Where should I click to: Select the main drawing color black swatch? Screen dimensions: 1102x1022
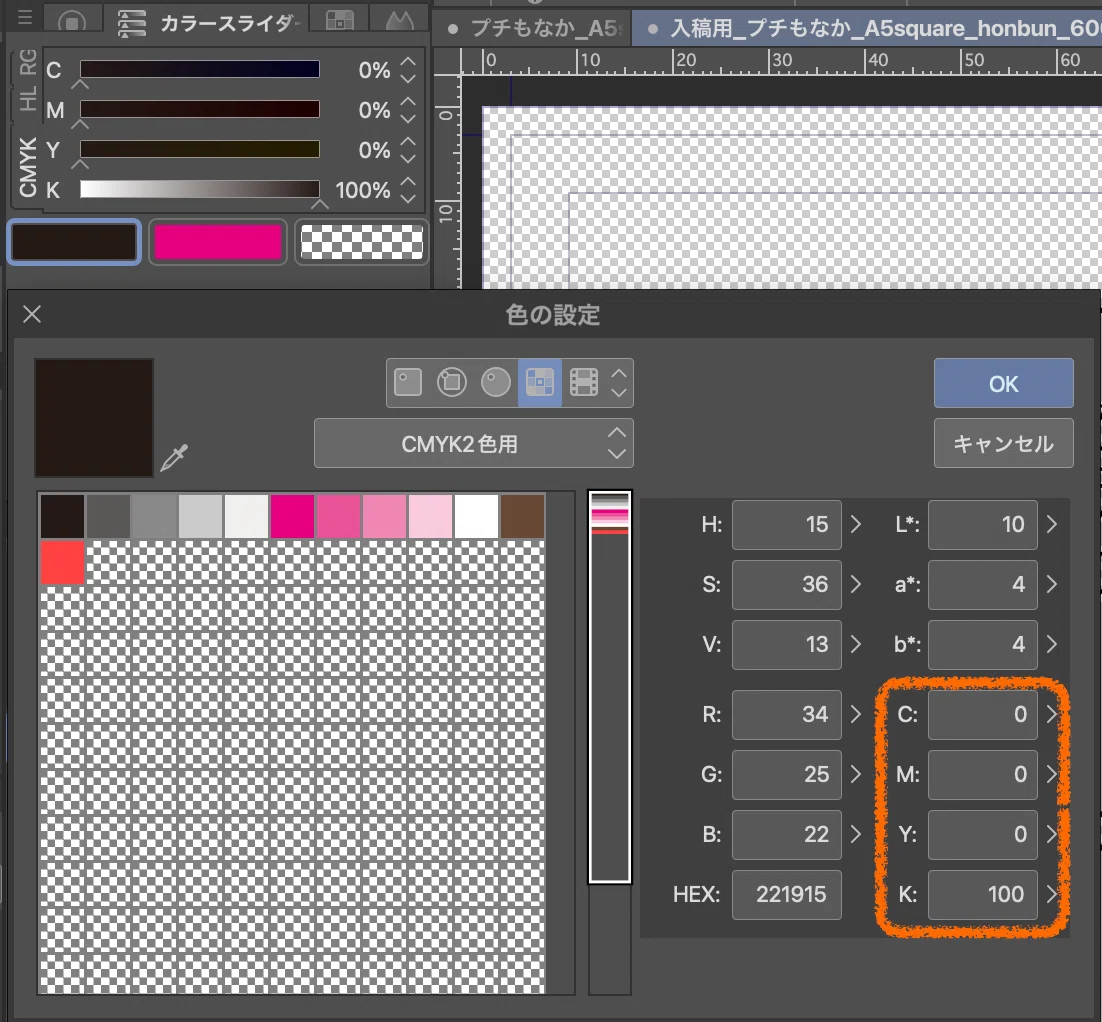pyautogui.click(x=74, y=242)
